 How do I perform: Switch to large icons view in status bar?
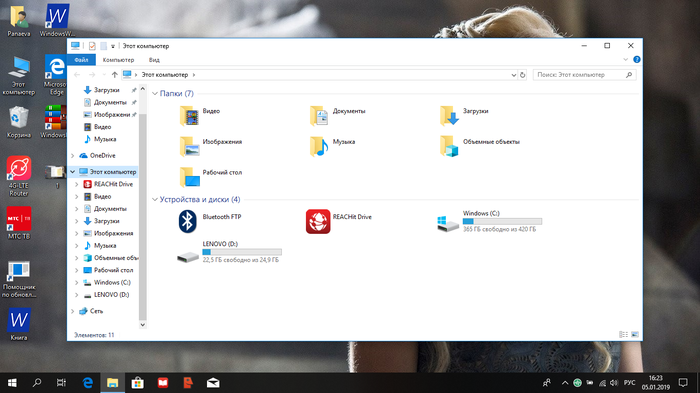point(635,334)
